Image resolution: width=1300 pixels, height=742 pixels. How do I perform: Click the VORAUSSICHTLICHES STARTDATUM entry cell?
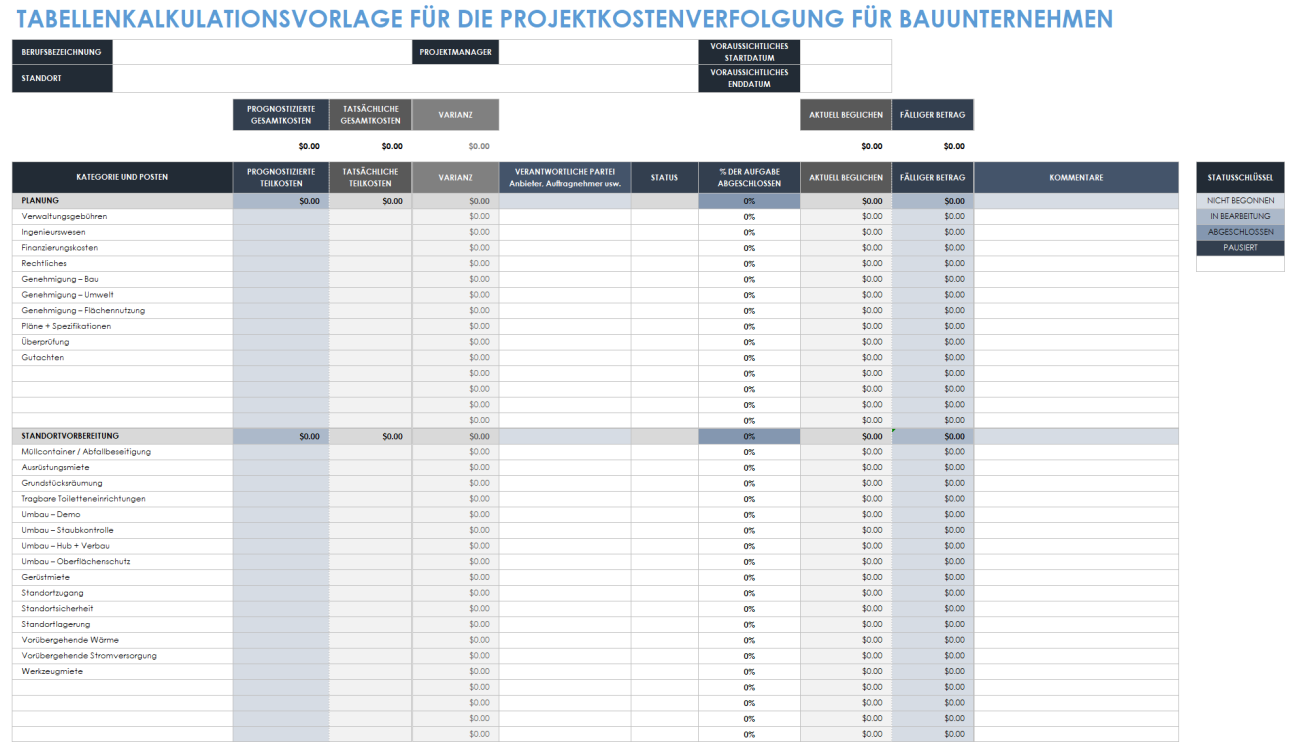[x=845, y=51]
